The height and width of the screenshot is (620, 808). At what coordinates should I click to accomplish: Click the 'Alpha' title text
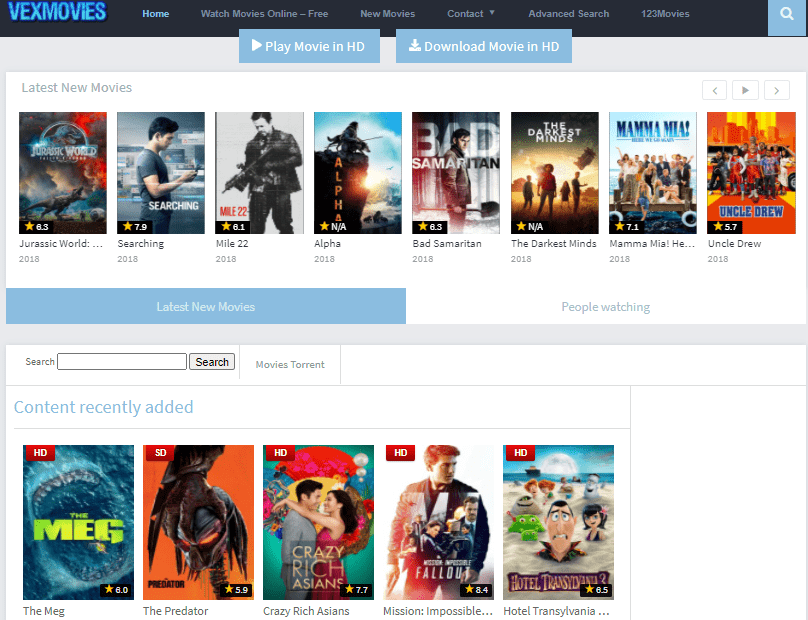(x=327, y=243)
